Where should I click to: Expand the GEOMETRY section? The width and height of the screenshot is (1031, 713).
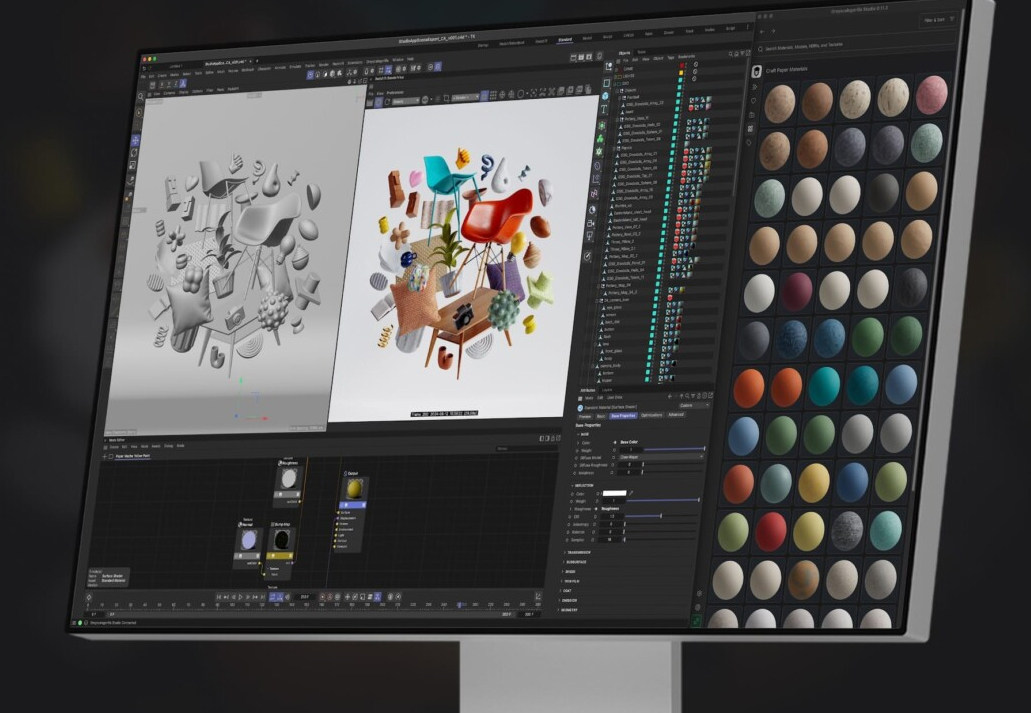click(569, 610)
